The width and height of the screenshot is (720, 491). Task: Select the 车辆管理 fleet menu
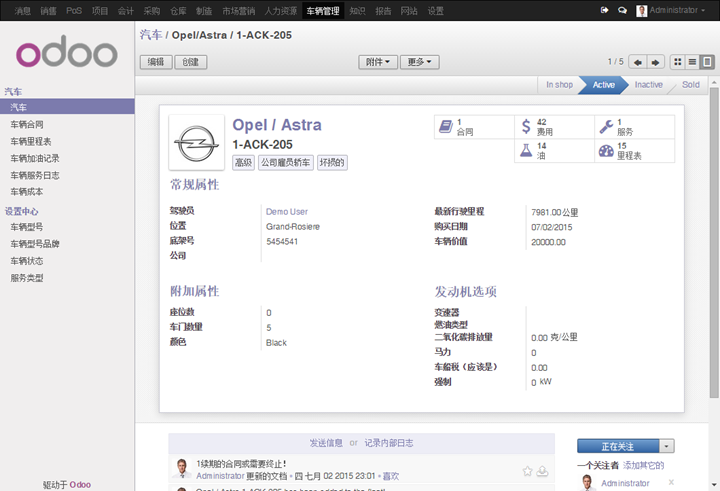323,11
